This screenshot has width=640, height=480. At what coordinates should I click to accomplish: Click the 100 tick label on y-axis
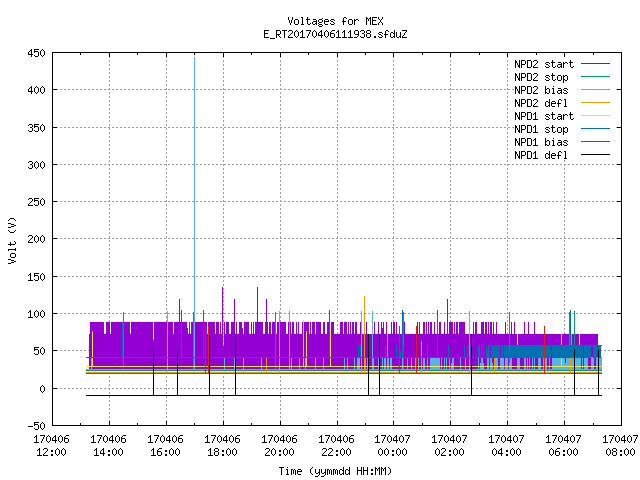[36, 314]
